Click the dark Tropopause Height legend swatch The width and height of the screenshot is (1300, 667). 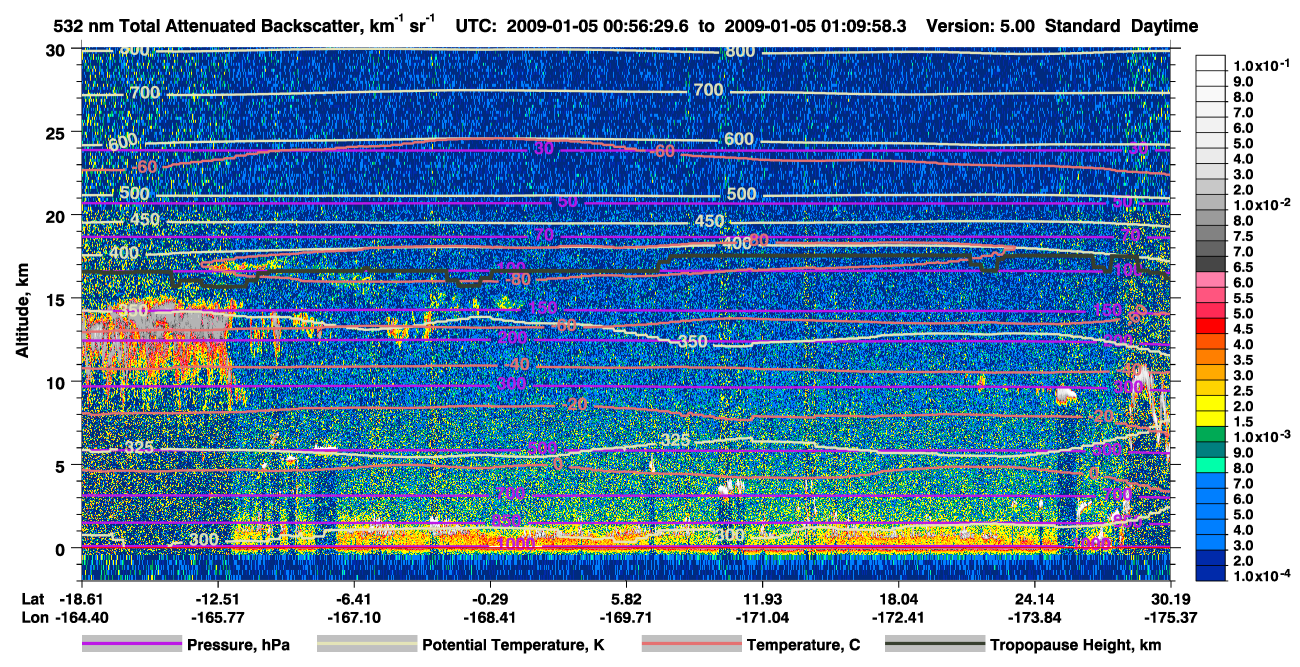point(934,646)
